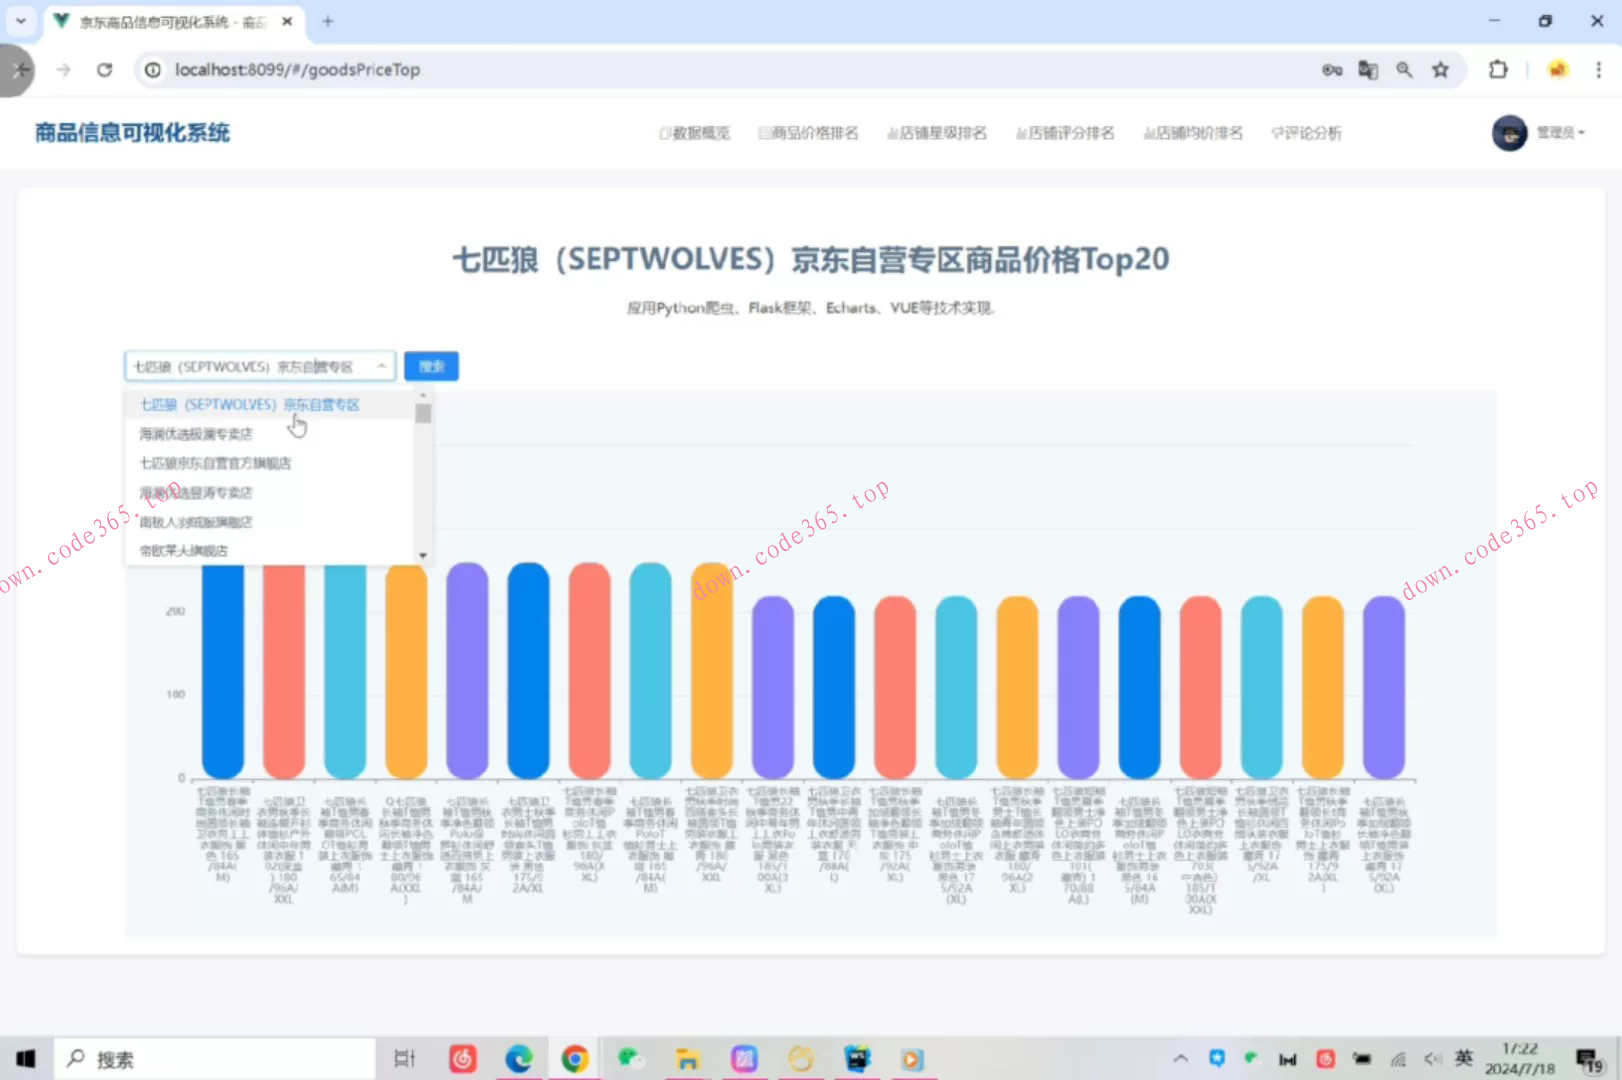
Task: Choose 海澜优选极澜专卖店 option in dropdown list
Action: pyautogui.click(x=196, y=434)
